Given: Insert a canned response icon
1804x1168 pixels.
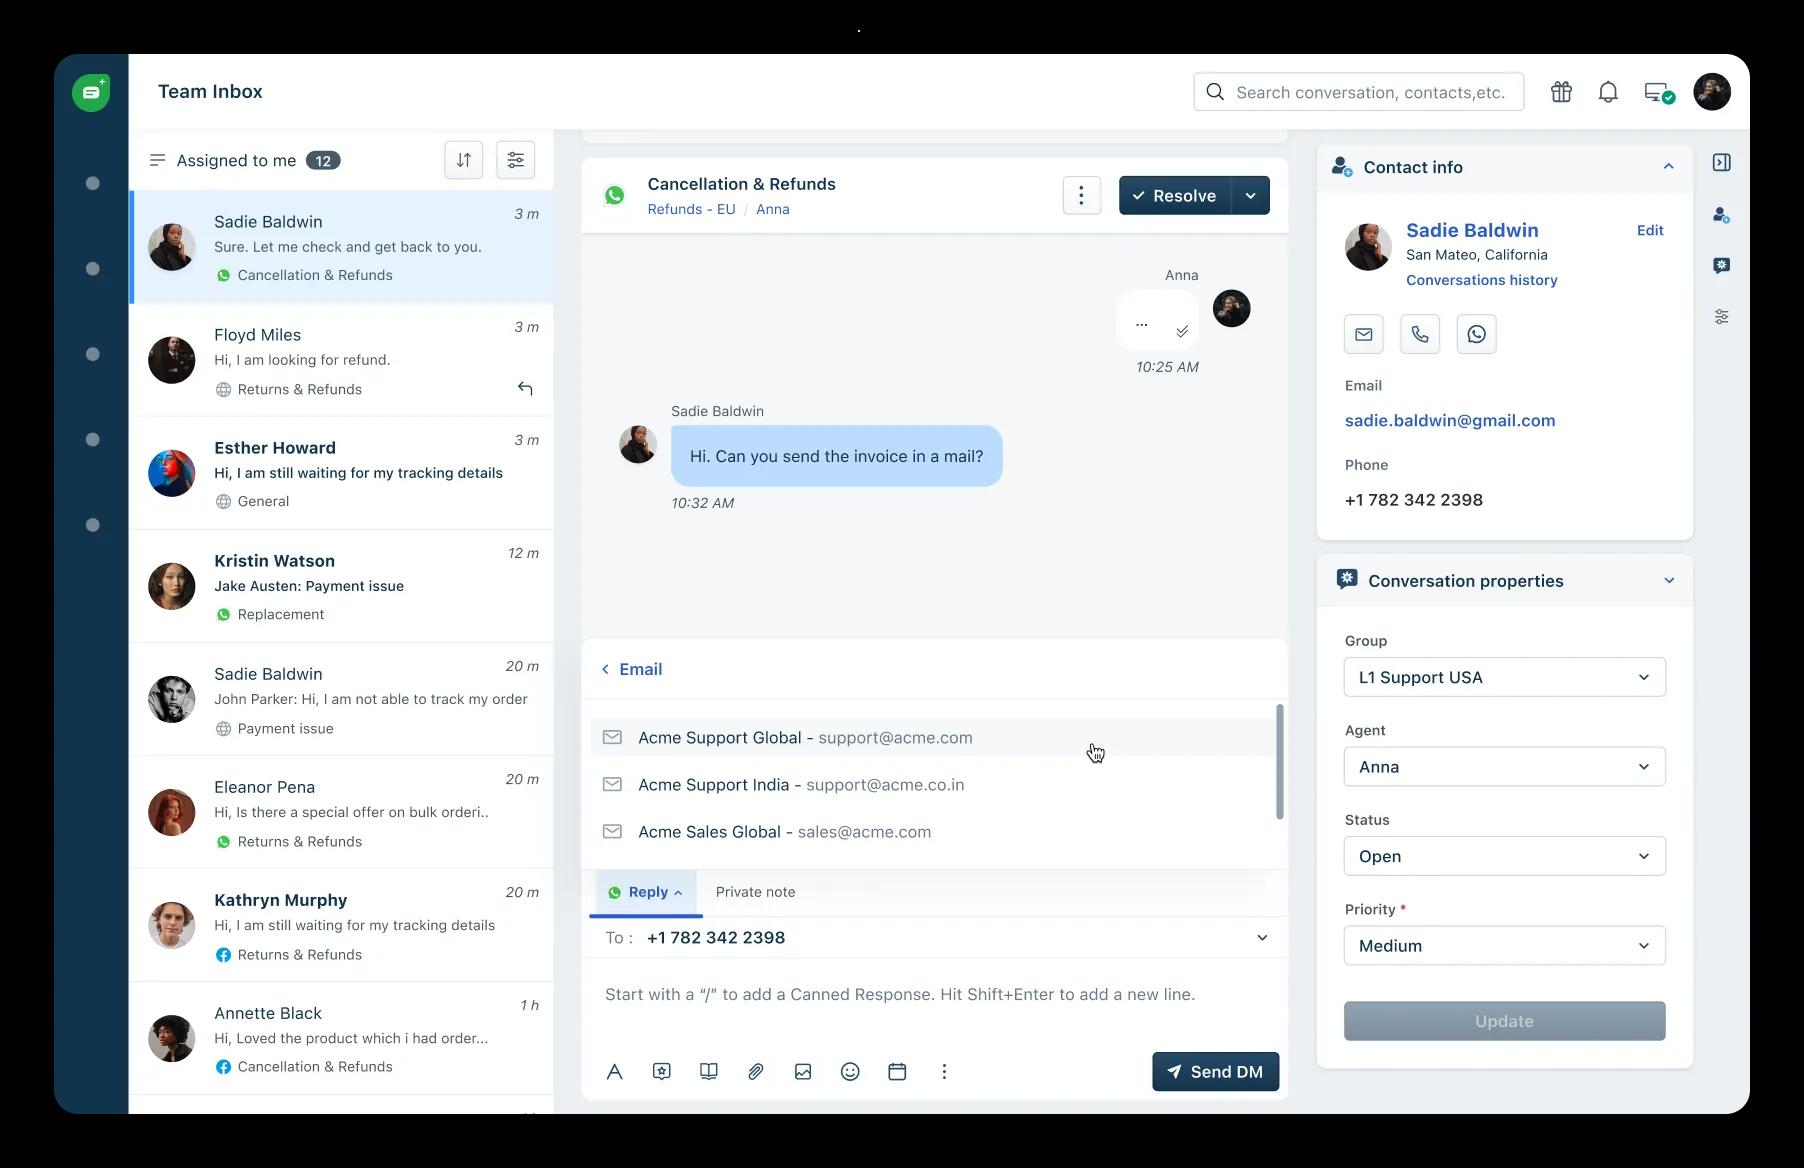Looking at the screenshot, I should coord(661,1072).
